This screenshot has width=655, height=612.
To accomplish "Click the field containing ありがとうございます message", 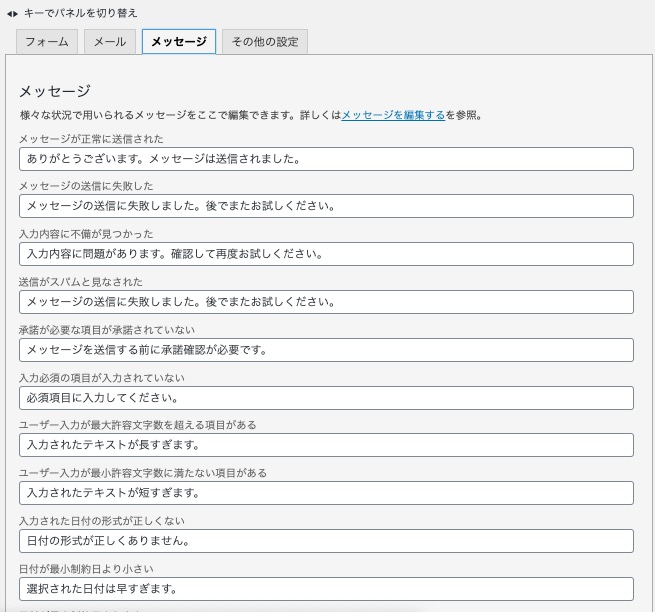I will pos(326,159).
